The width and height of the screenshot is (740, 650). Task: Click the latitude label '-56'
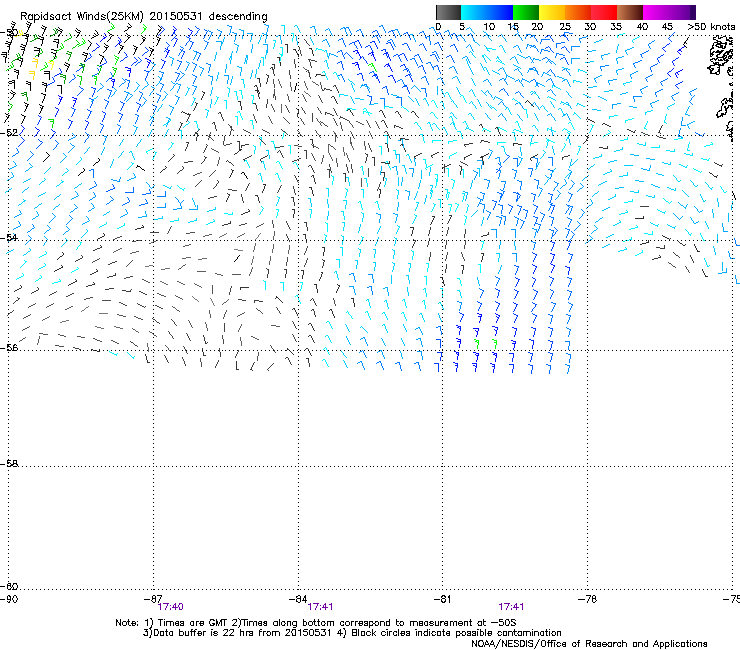click(x=9, y=347)
